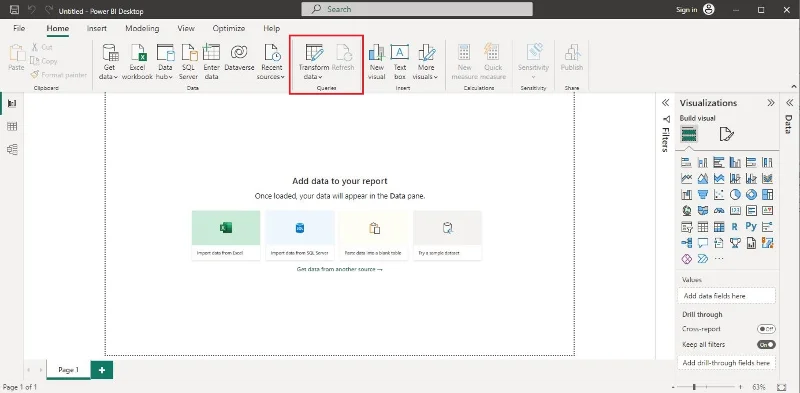Click the Filters pane funnel icon
800x393 pixels.
point(666,119)
